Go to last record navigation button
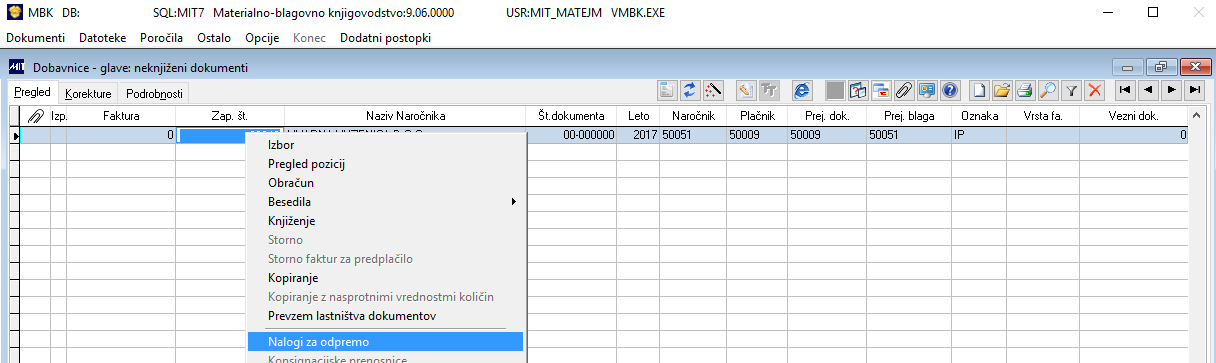 [1194, 90]
